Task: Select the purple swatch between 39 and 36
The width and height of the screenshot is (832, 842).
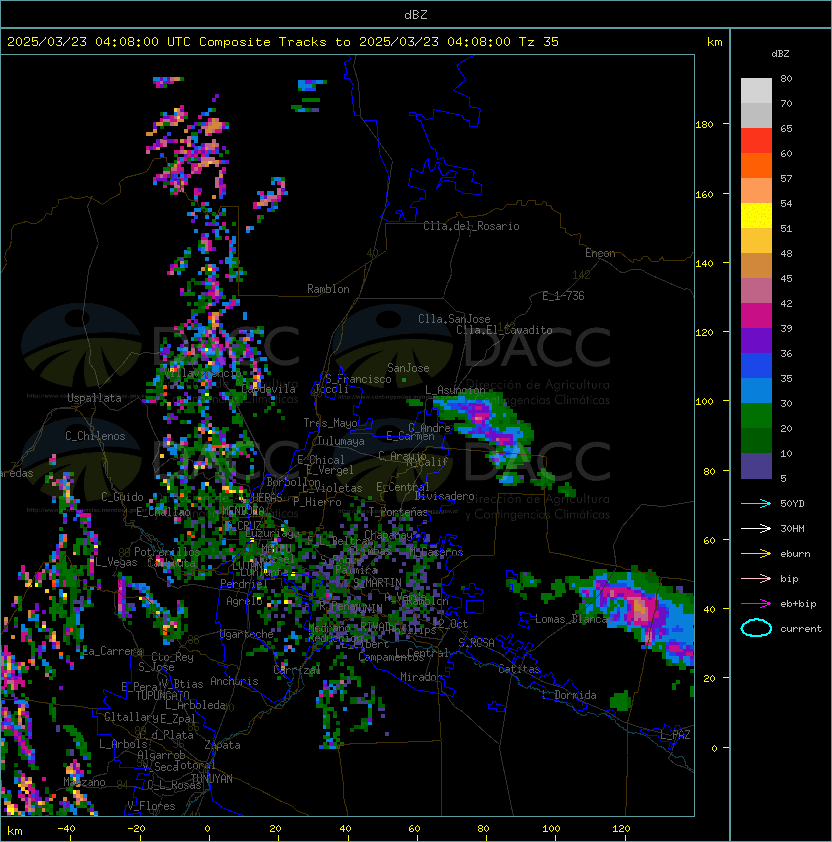Action: point(756,341)
